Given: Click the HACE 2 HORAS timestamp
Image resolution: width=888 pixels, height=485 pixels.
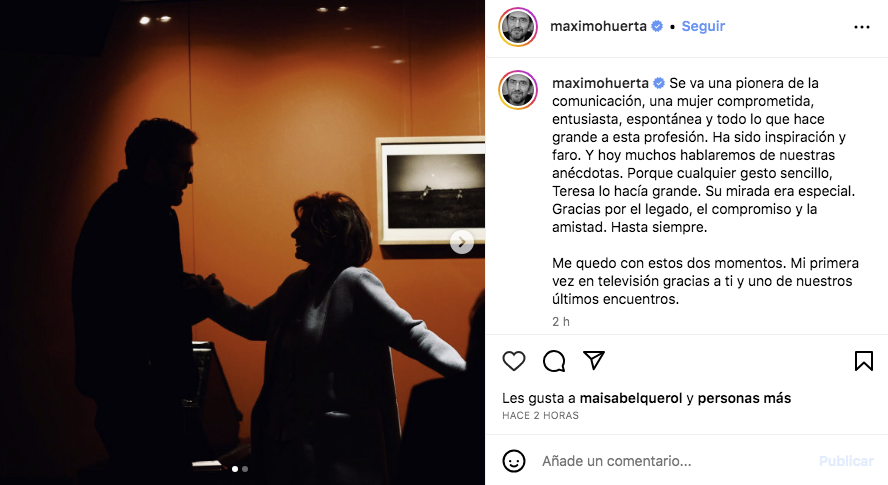Looking at the screenshot, I should click(x=540, y=415).
